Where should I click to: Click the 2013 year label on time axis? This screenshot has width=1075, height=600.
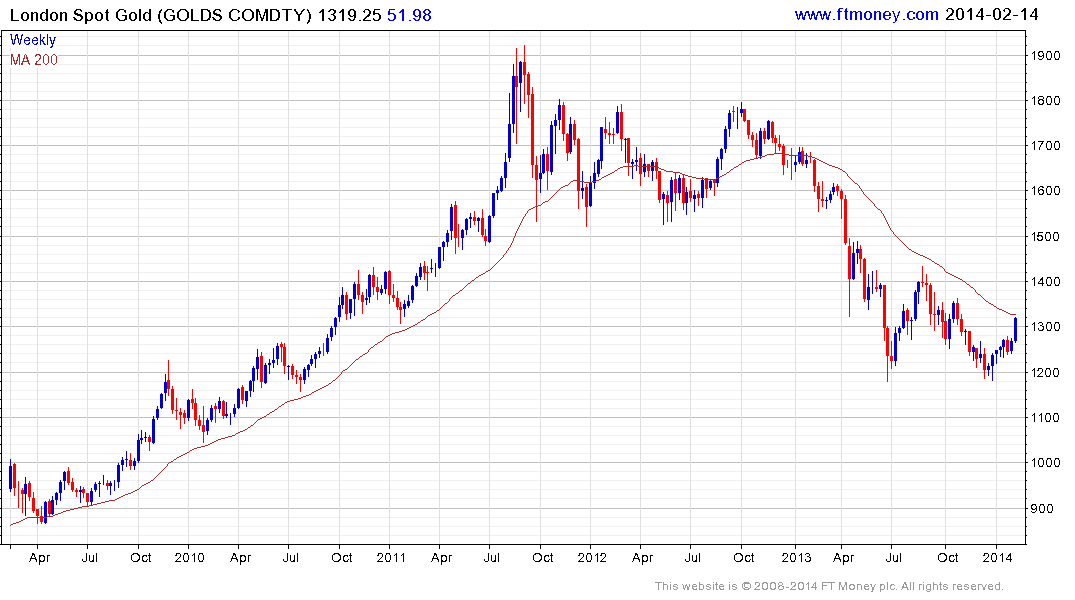(x=796, y=557)
